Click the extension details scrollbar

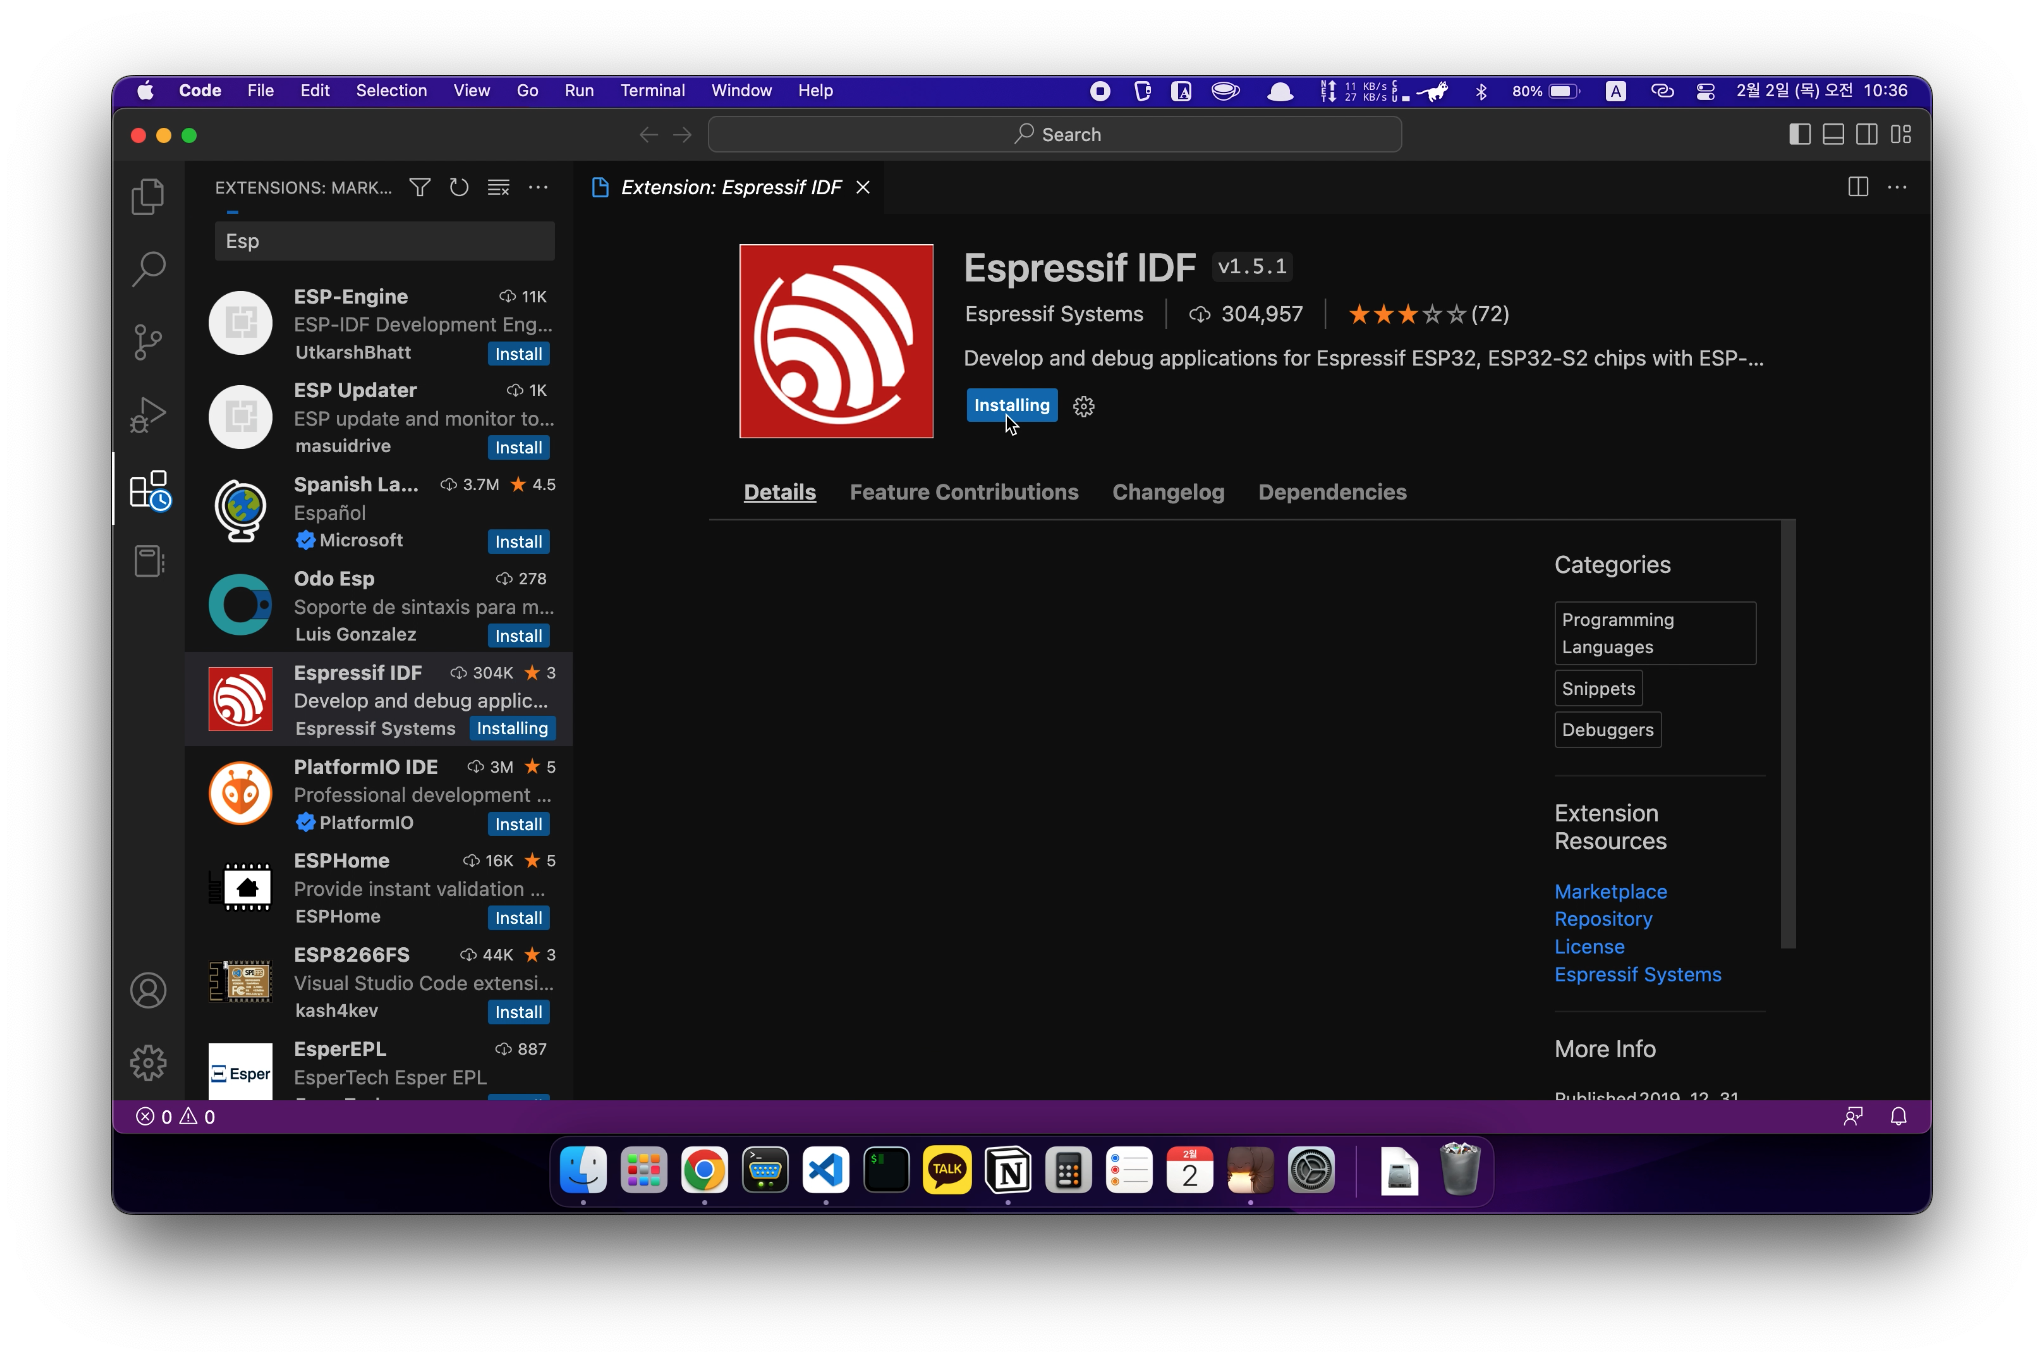click(x=1788, y=733)
